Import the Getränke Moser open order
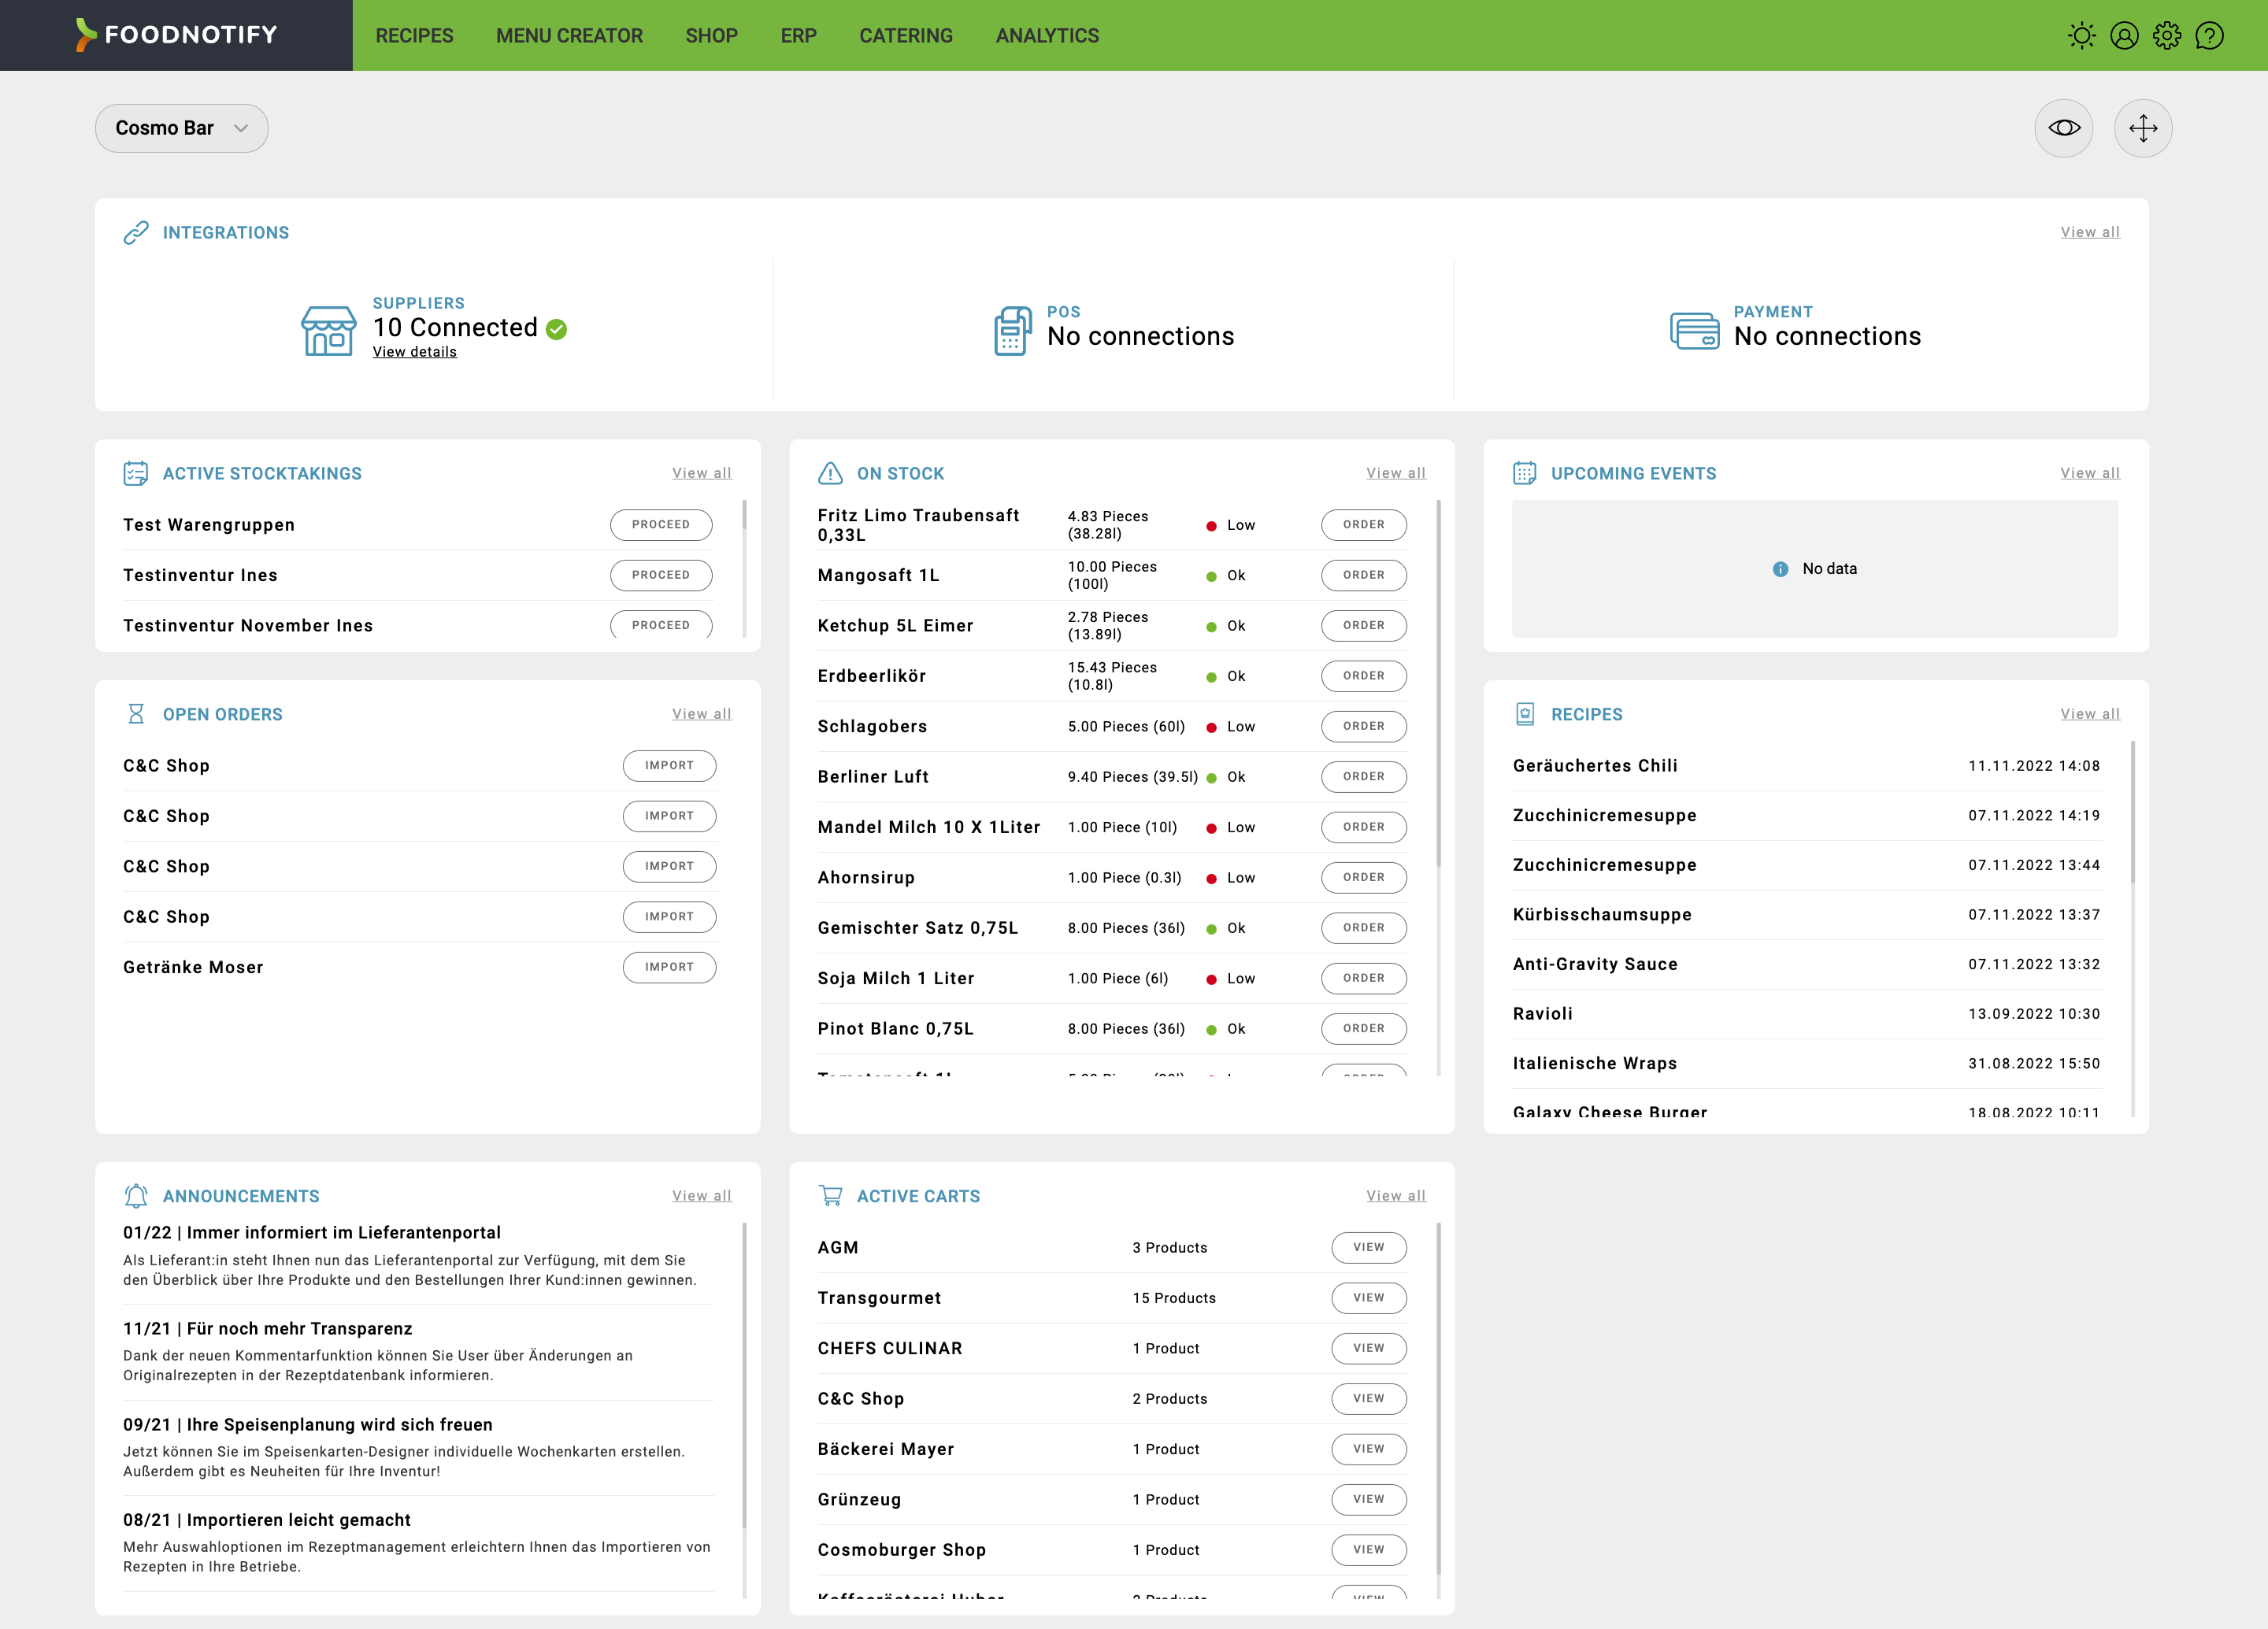 coord(669,966)
